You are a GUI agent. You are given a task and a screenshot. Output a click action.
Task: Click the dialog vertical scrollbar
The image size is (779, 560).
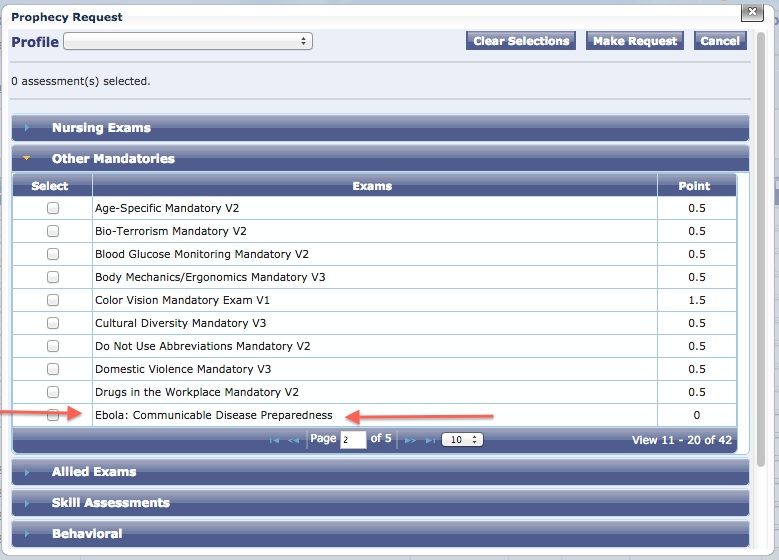coord(761,248)
